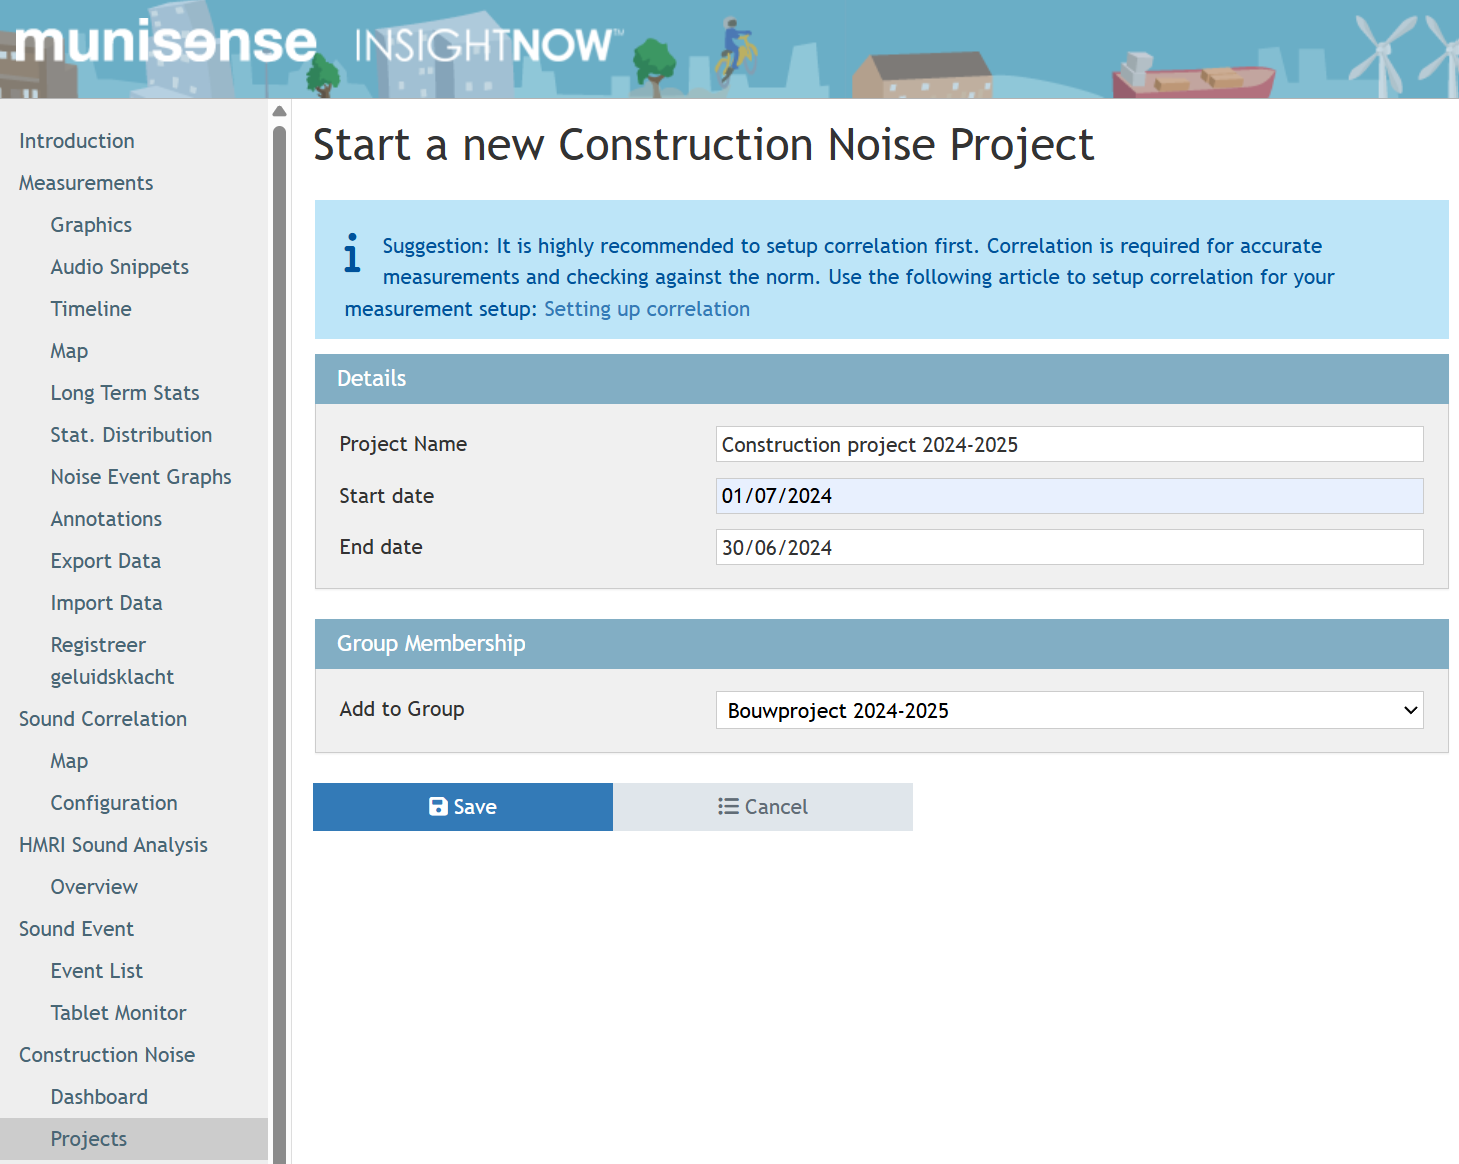Edit the End date field

1069,548
